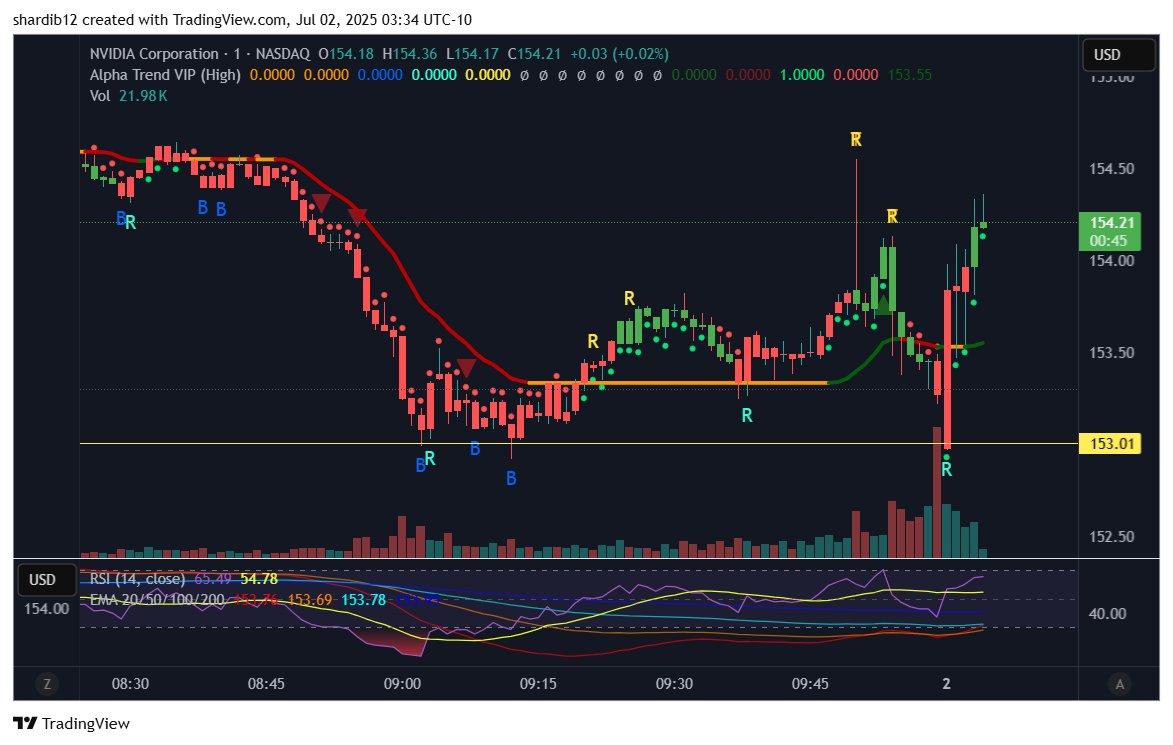The image size is (1173, 745).
Task: Click the Z timezone button
Action: [47, 684]
